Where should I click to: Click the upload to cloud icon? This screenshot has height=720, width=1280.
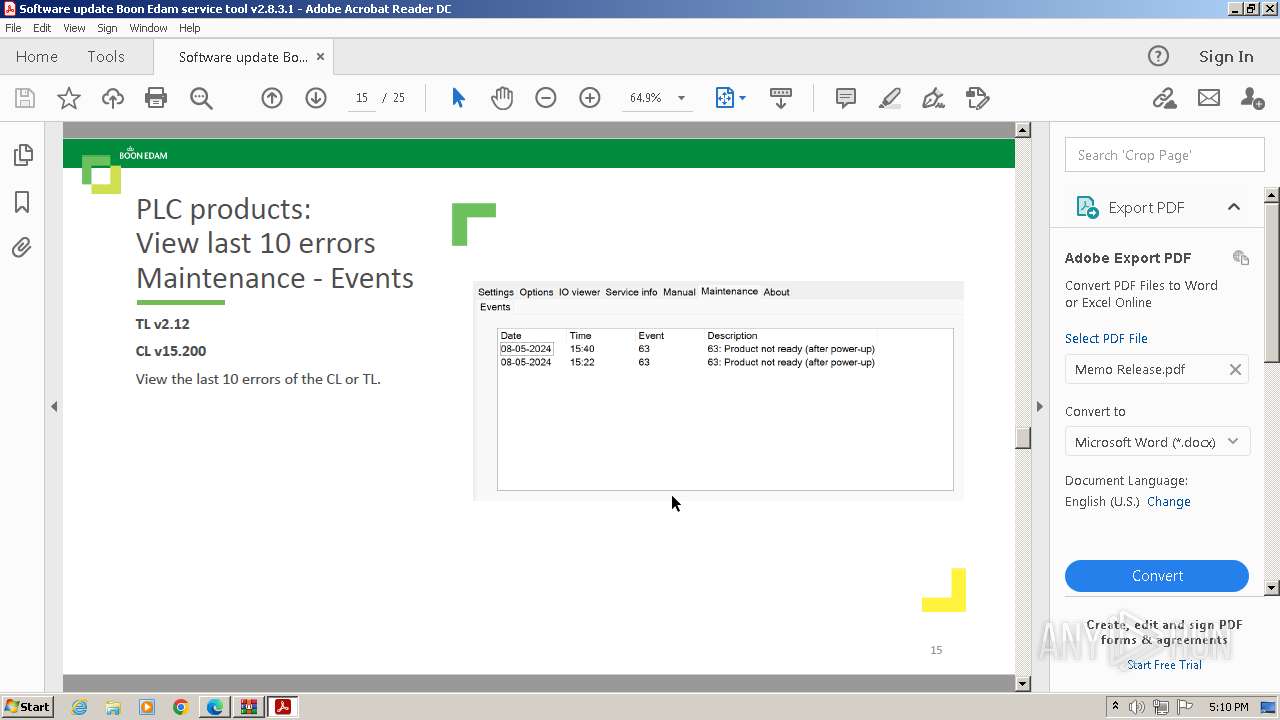[x=113, y=98]
